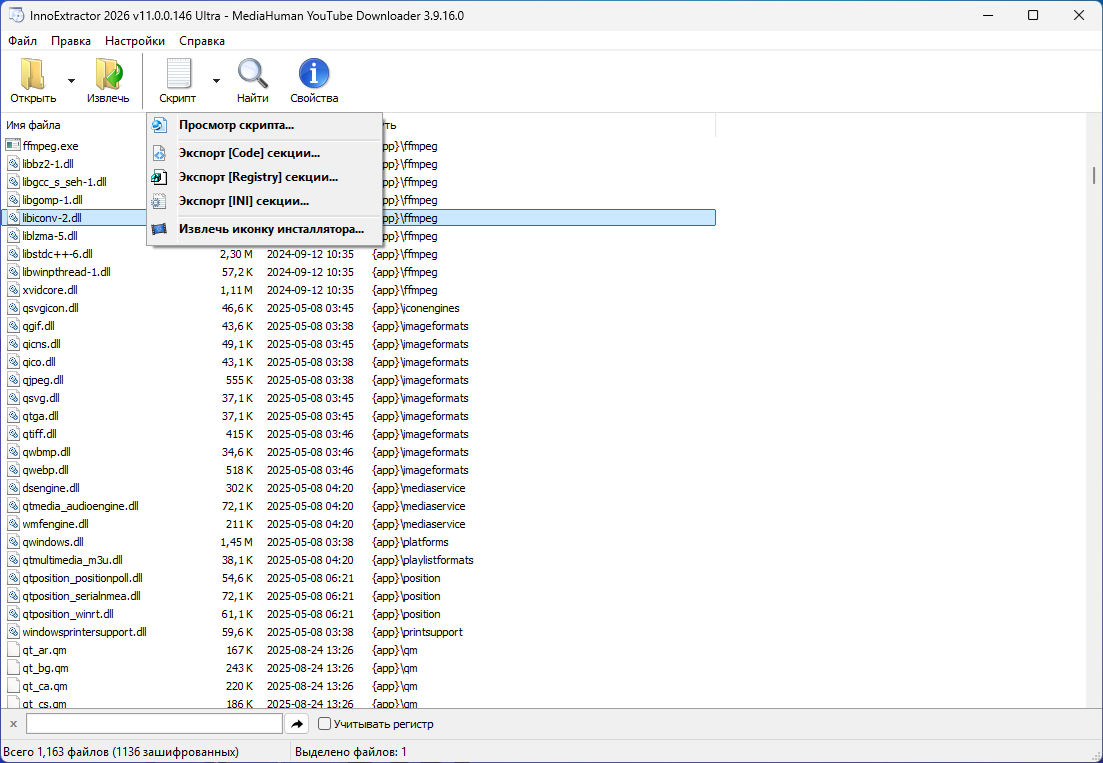The height and width of the screenshot is (763, 1103).
Task: Open the Правка menu
Action: (x=71, y=41)
